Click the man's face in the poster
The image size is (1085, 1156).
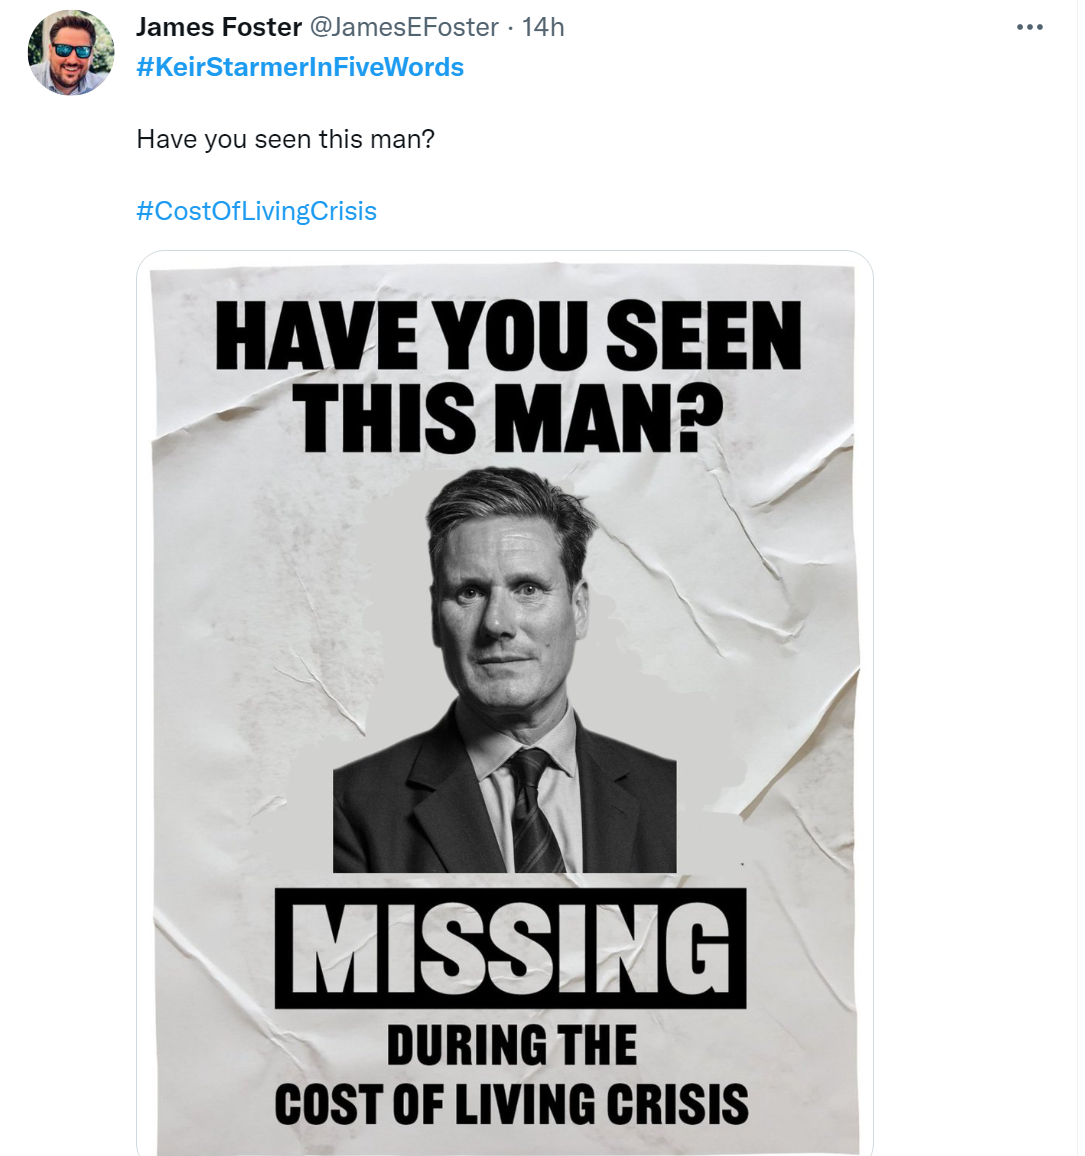[x=505, y=610]
